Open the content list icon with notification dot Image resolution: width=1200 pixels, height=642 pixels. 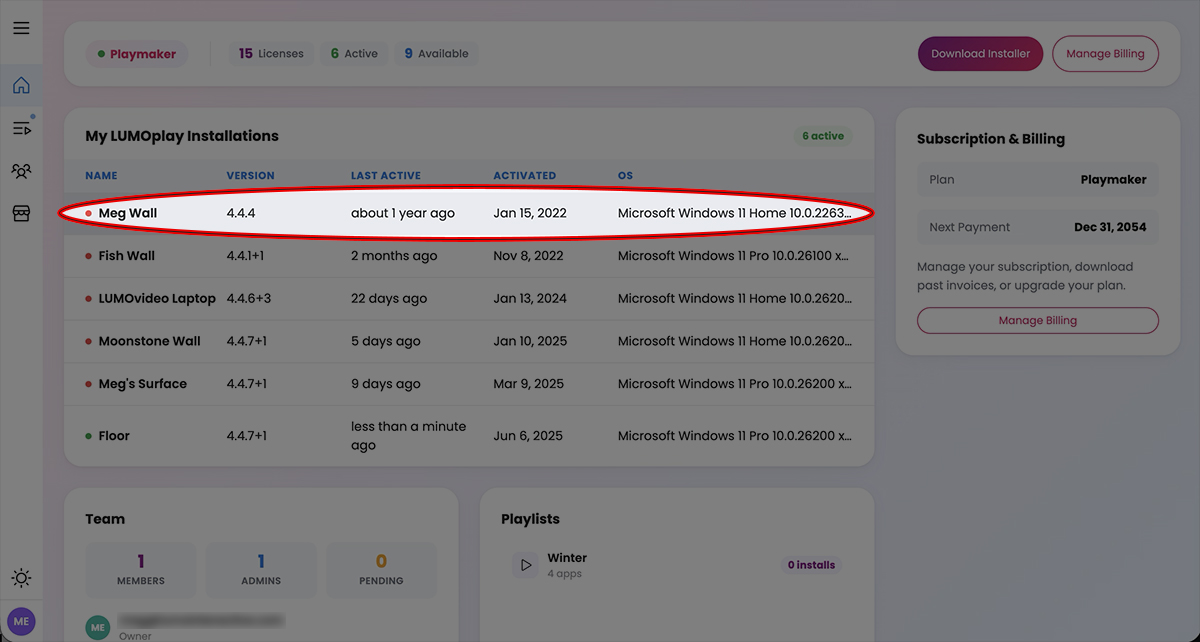(x=21, y=128)
